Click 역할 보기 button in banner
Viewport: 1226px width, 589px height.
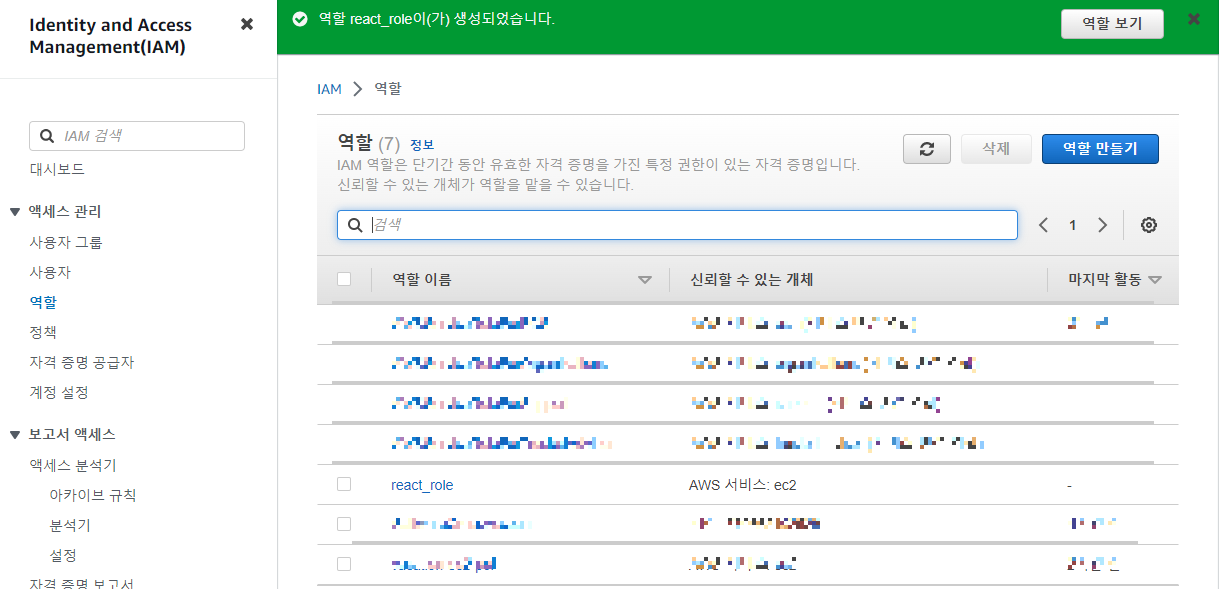click(1112, 24)
